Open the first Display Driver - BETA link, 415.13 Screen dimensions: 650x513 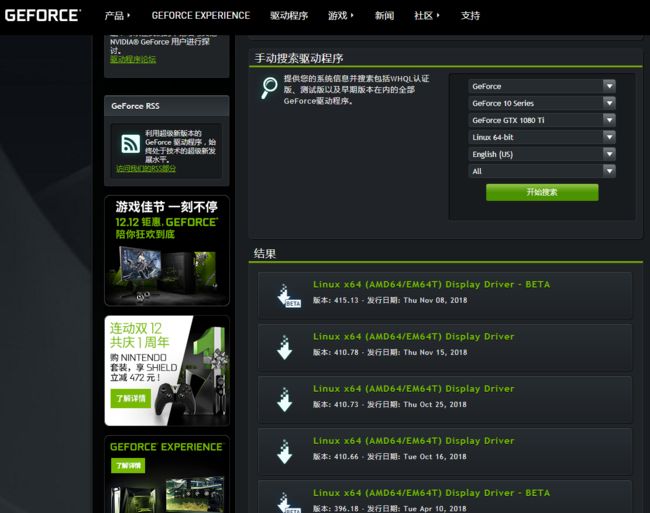pyautogui.click(x=432, y=284)
